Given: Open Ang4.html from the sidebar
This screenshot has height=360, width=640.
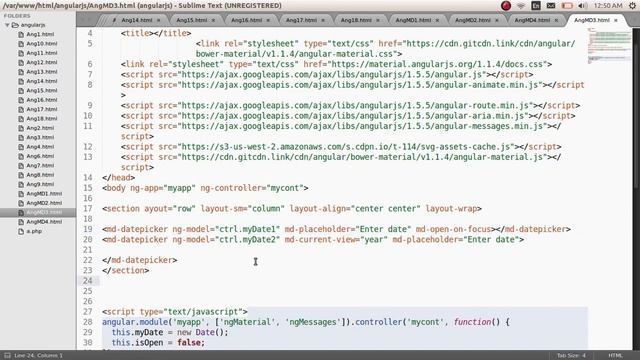Looking at the screenshot, I should pyautogui.click(x=40, y=147).
